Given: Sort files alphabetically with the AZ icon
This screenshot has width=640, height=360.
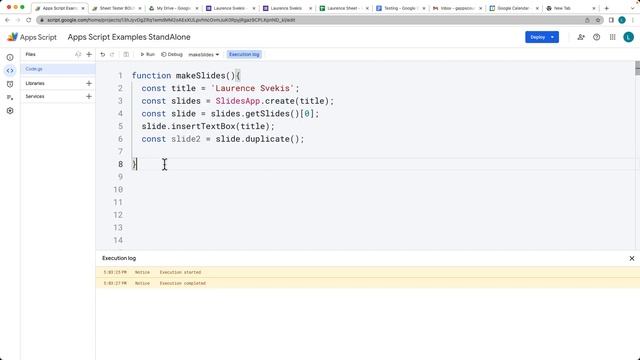Looking at the screenshot, I should click(78, 54).
